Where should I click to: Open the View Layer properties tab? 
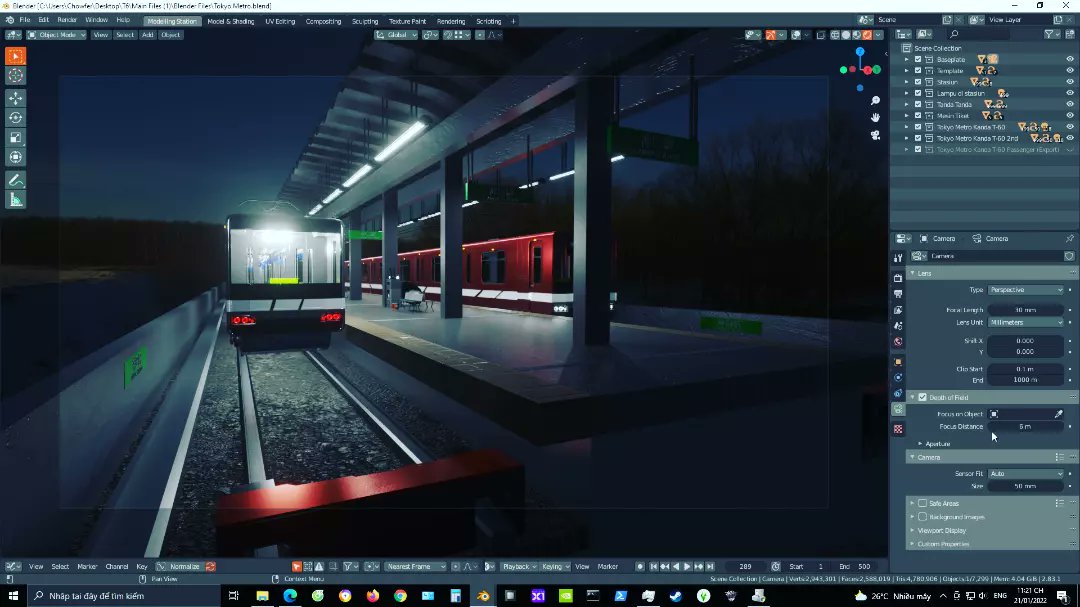click(x=898, y=310)
